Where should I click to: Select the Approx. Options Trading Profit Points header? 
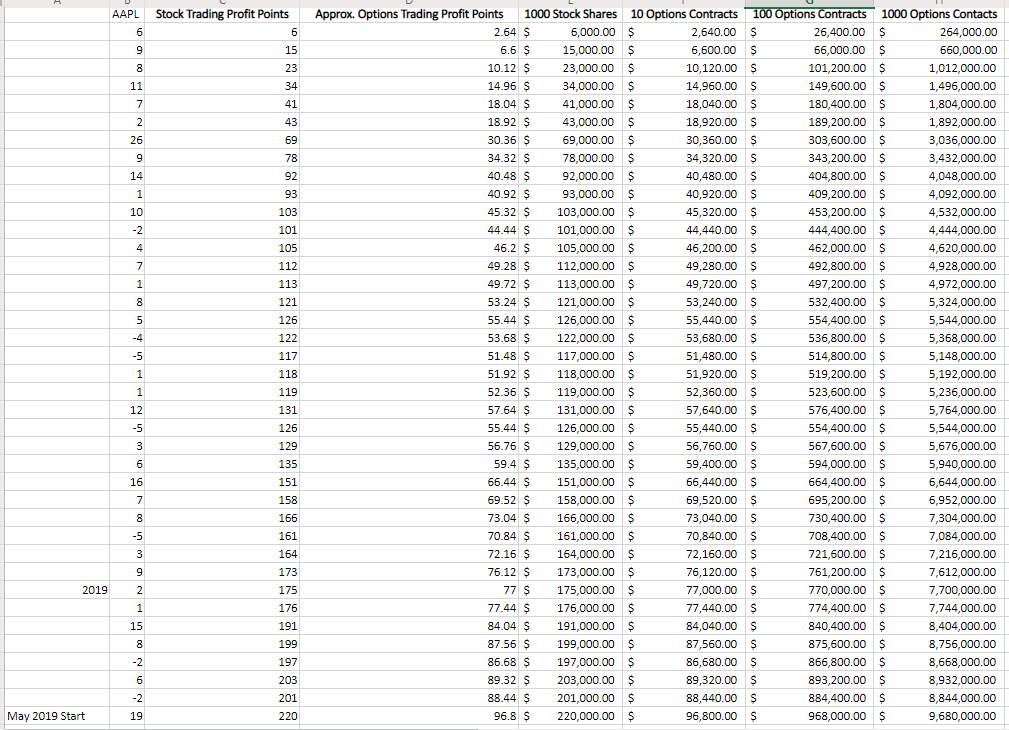[x=409, y=14]
